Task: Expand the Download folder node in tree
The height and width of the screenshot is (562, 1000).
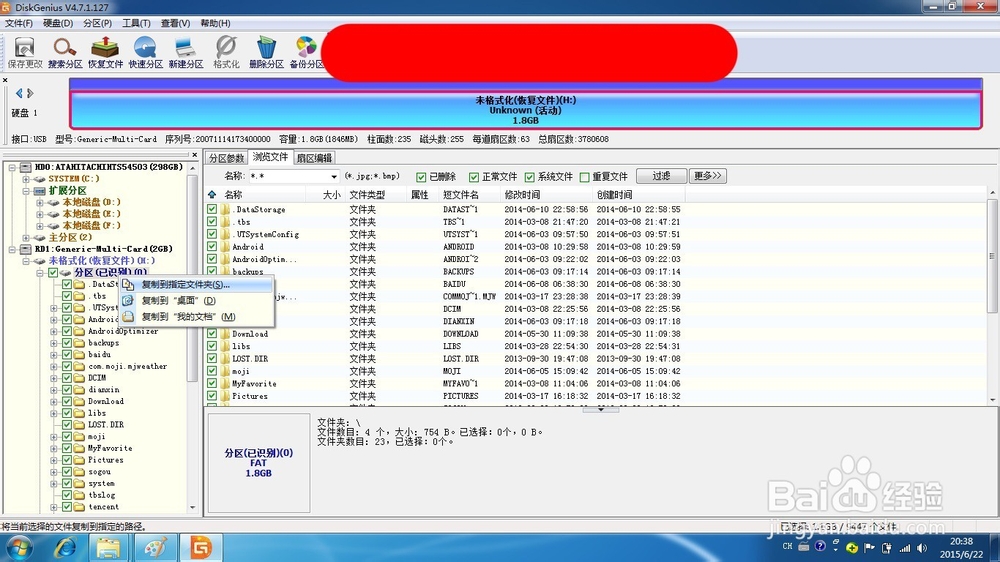Action: pyautogui.click(x=54, y=402)
